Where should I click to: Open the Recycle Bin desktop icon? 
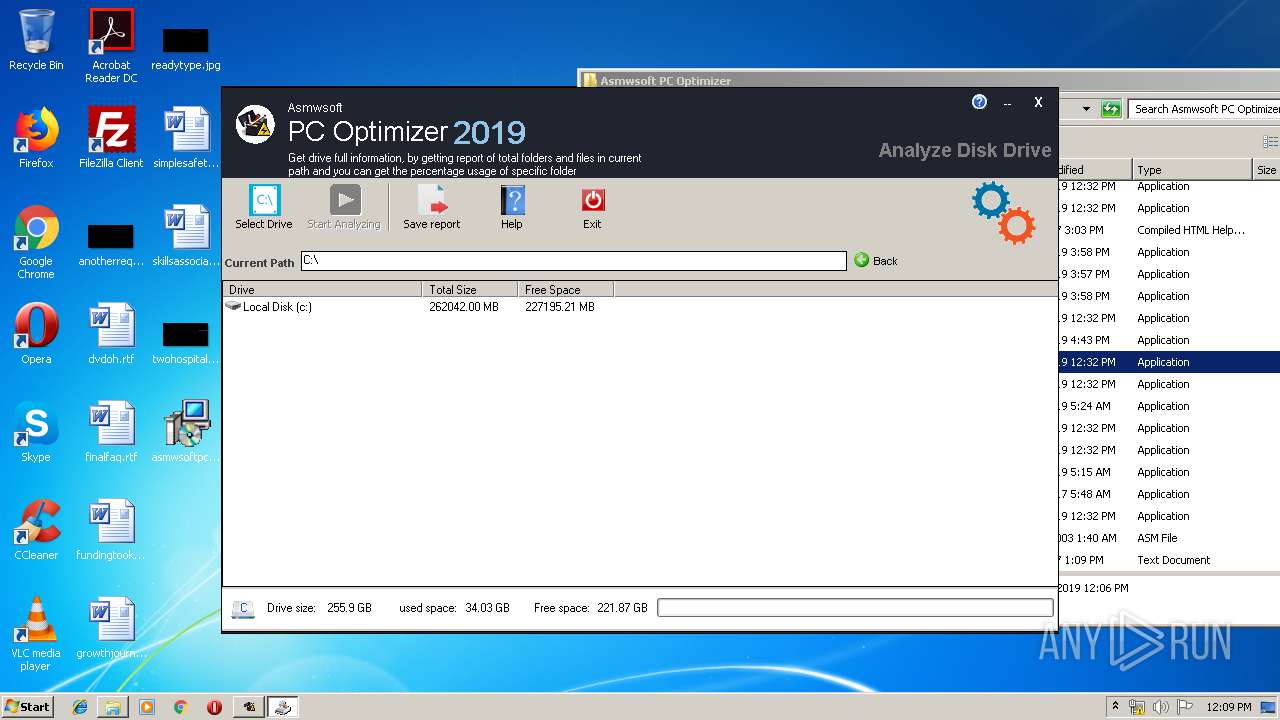[36, 40]
